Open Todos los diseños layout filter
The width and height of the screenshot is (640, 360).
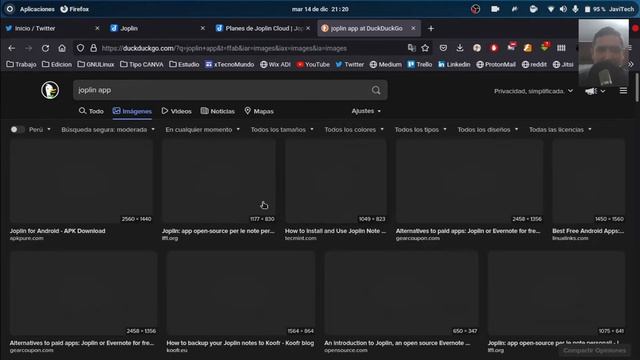[488, 129]
